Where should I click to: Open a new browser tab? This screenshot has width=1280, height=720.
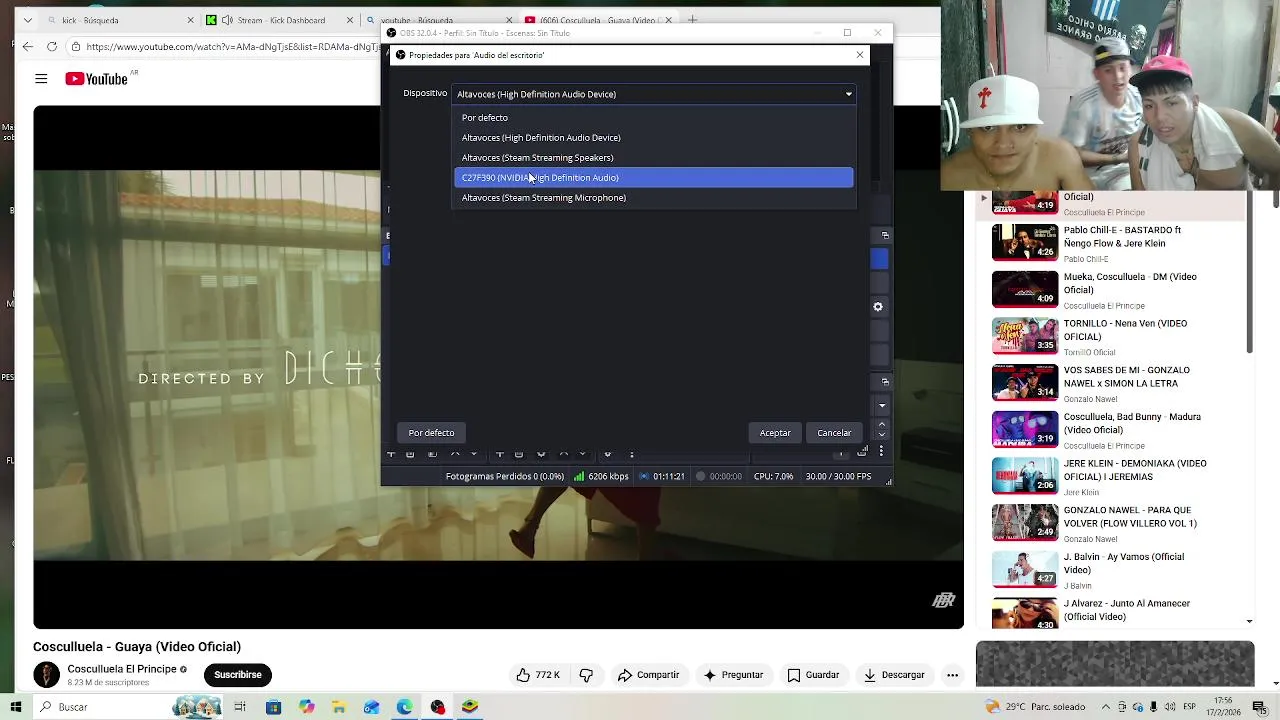coord(692,20)
